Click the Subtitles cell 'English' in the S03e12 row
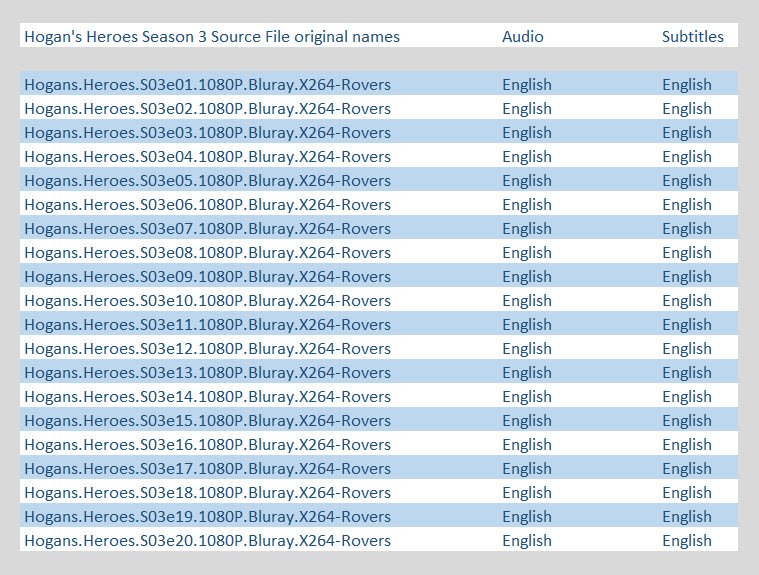The image size is (759, 575). pos(687,348)
